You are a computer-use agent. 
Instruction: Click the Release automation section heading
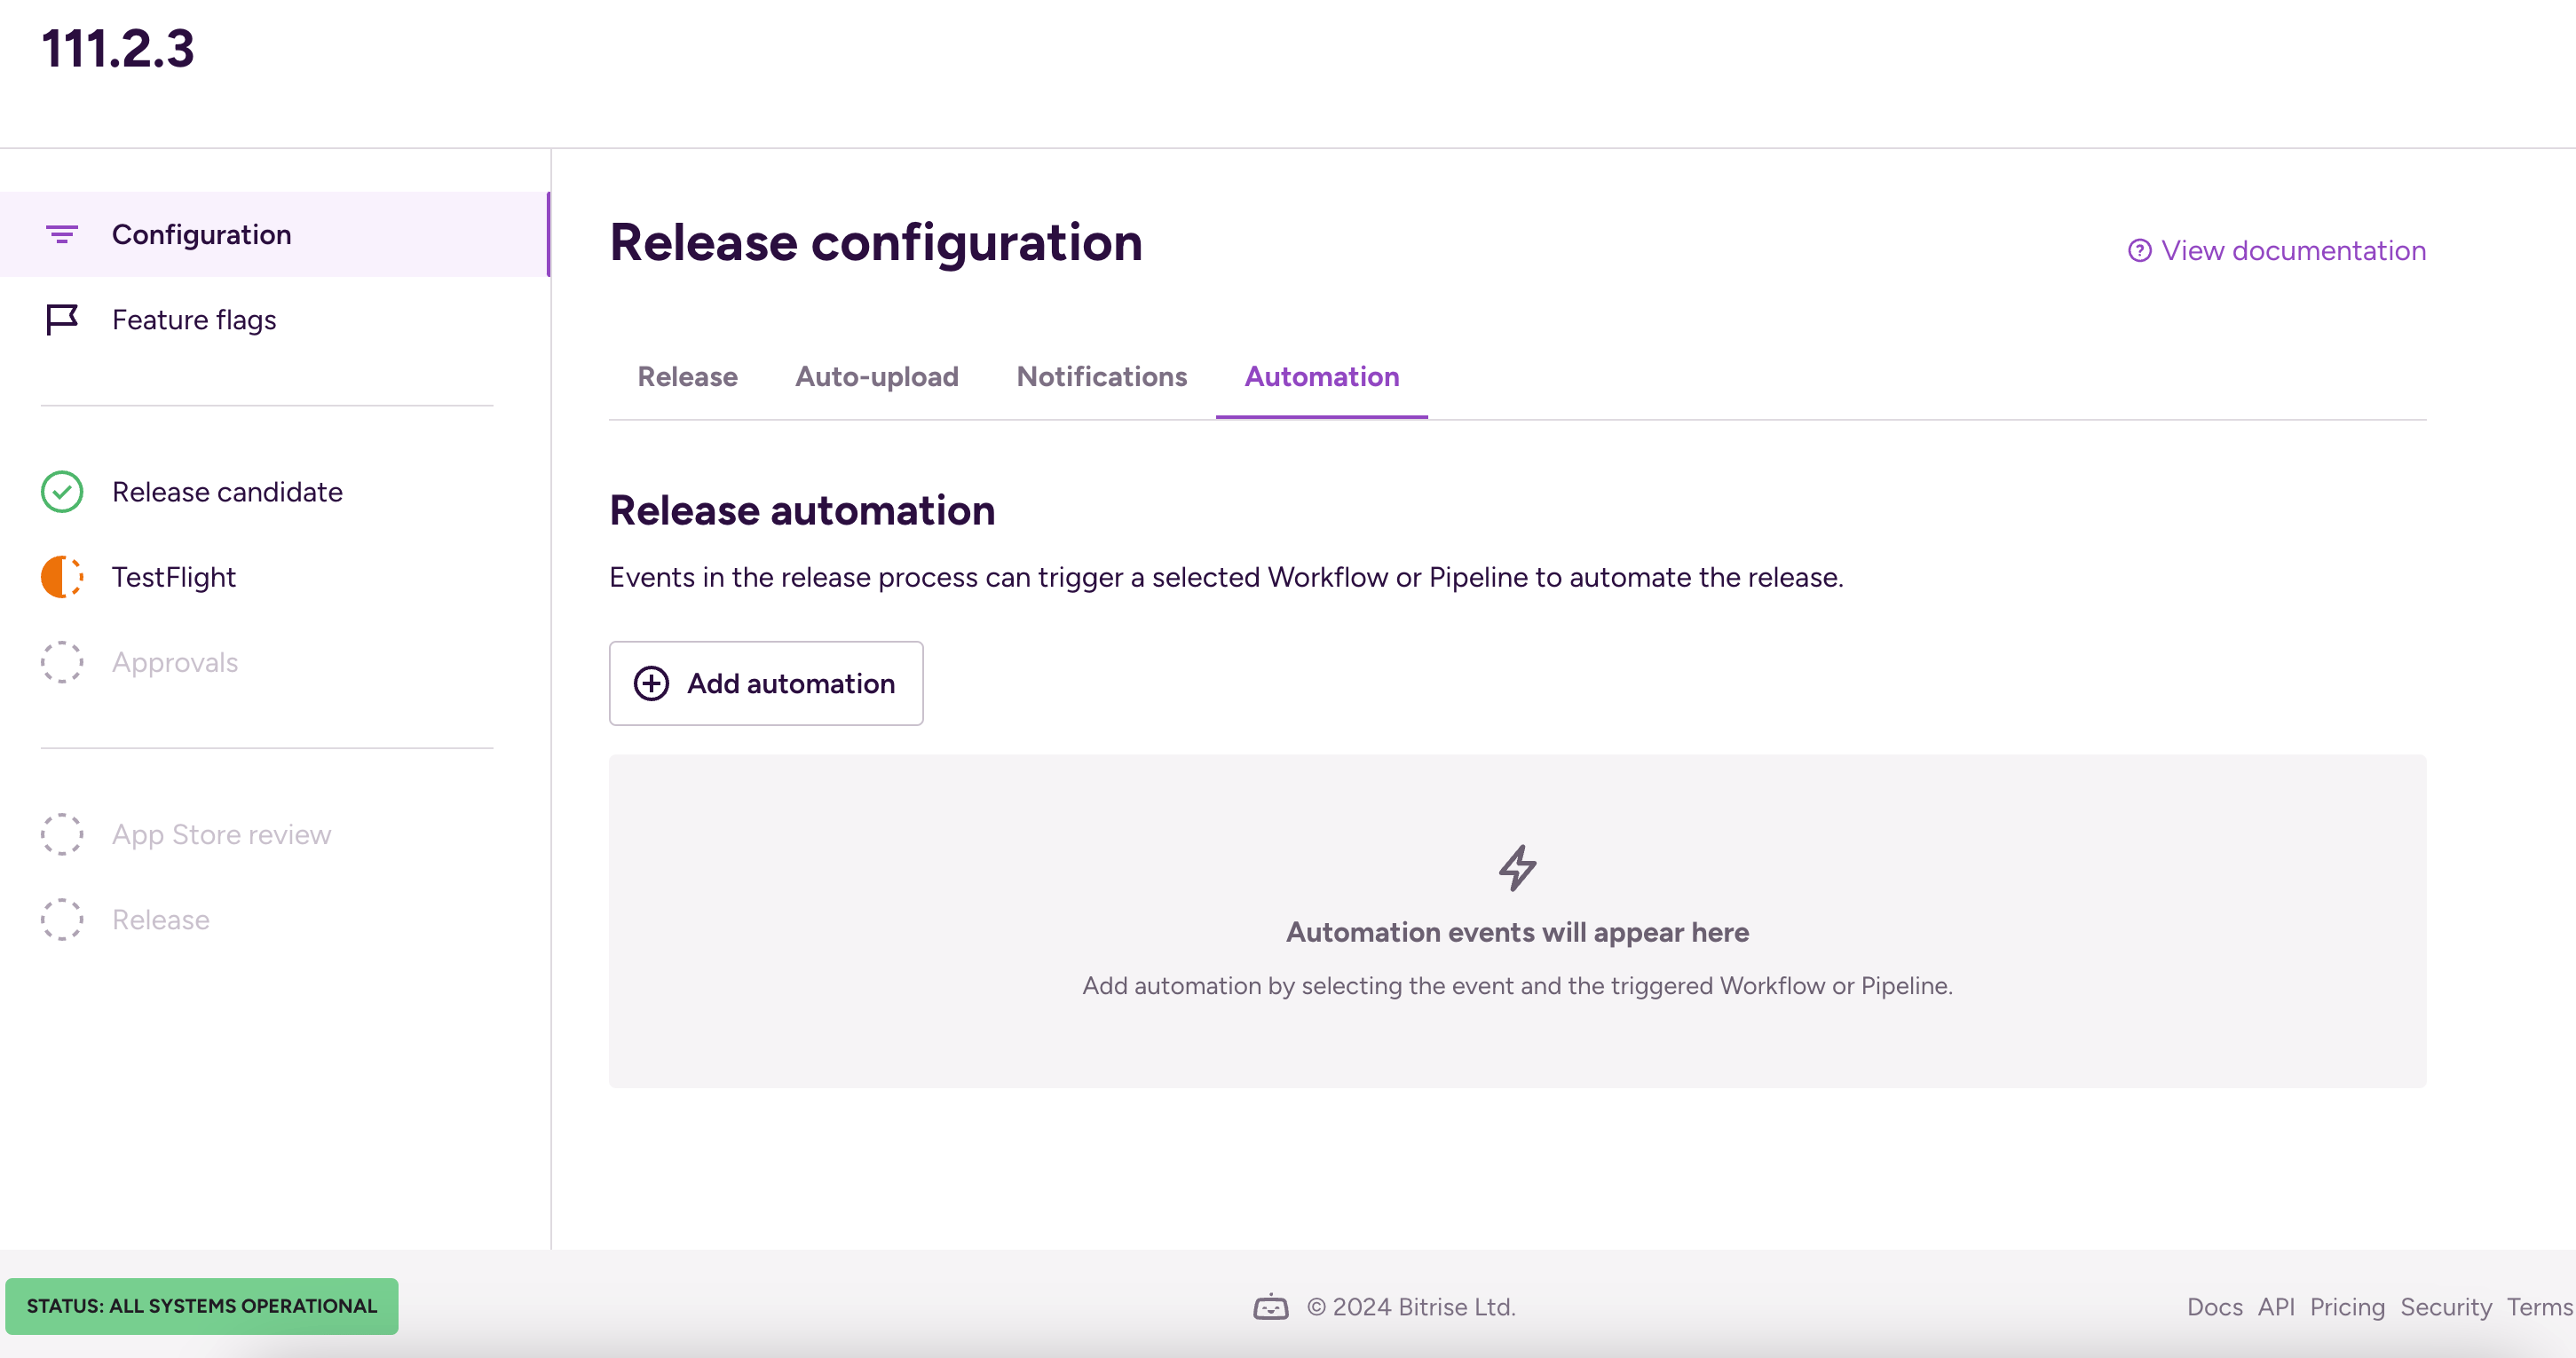tap(802, 510)
